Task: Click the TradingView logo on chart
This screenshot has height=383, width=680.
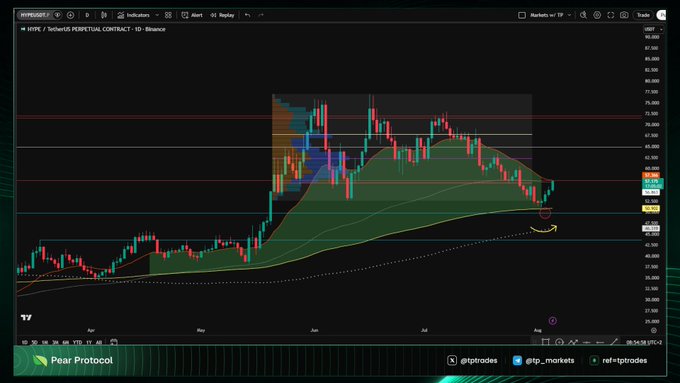Action: tap(26, 318)
